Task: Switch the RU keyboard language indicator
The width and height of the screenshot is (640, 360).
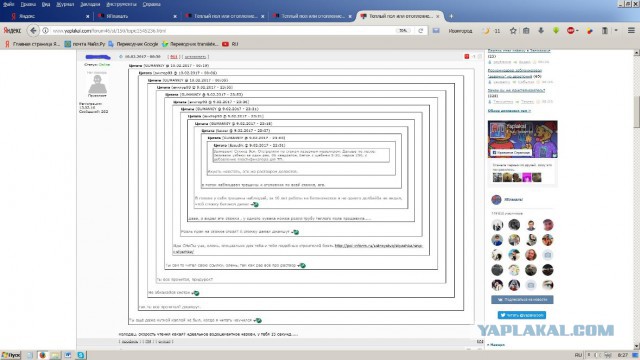Action: 578,355
